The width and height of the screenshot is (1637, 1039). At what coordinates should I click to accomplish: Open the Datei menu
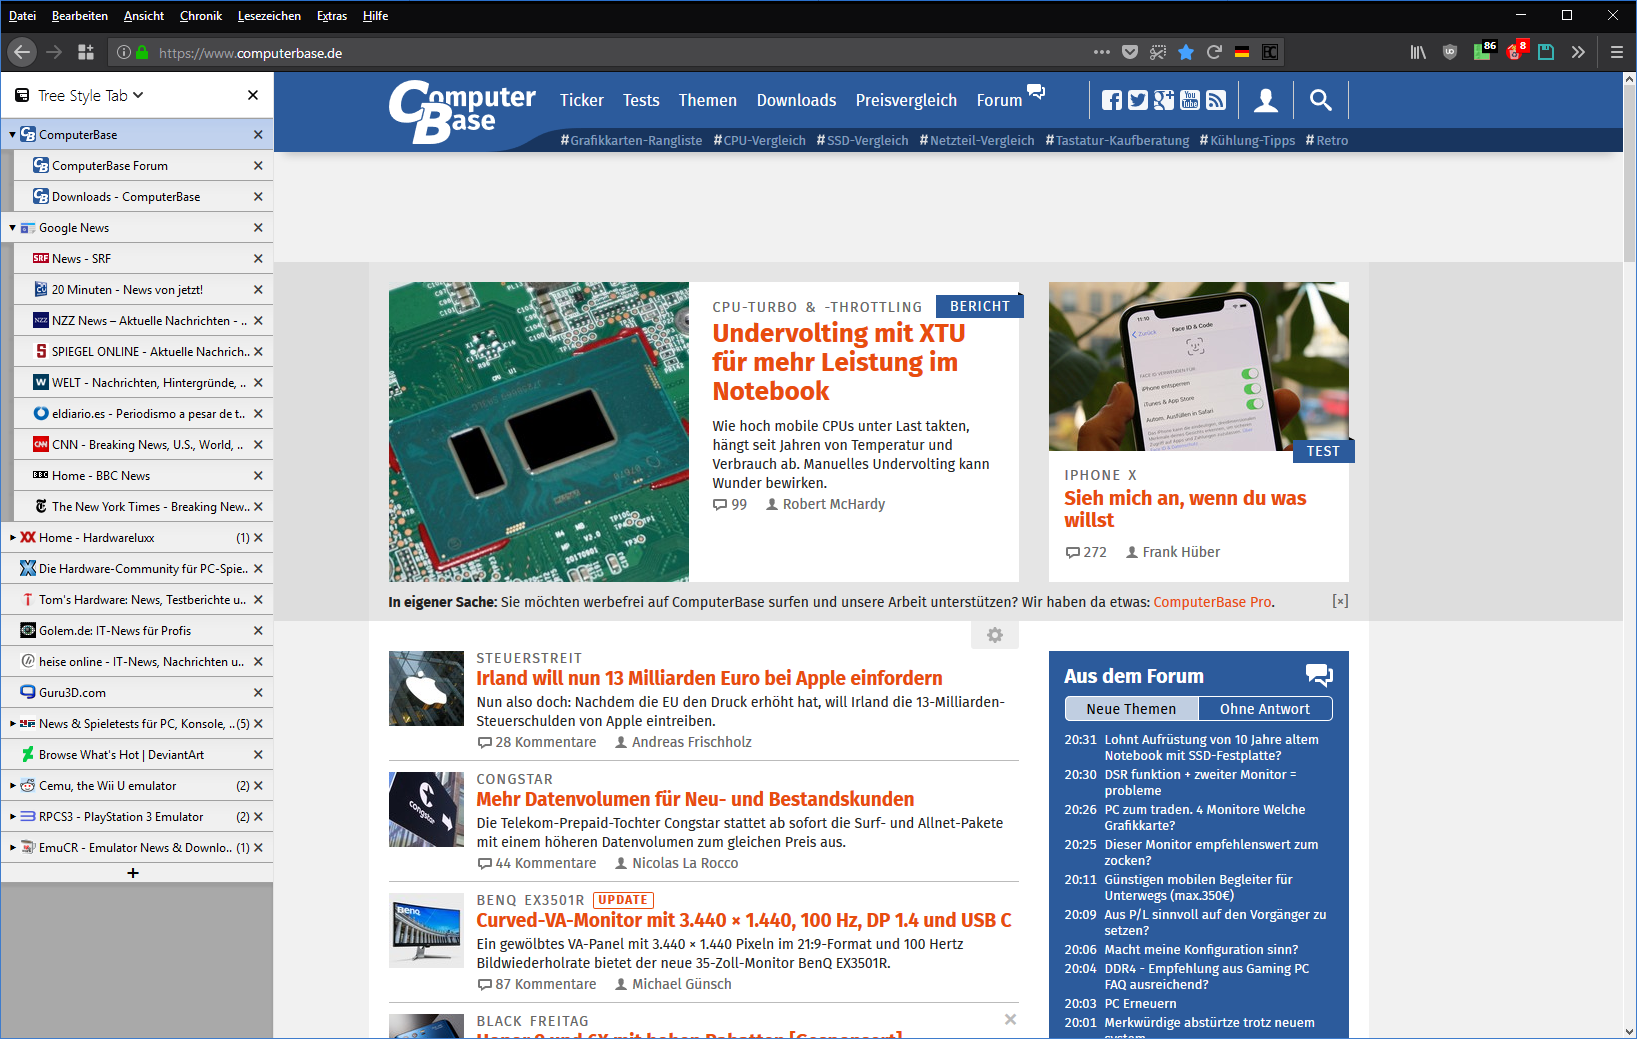(22, 15)
